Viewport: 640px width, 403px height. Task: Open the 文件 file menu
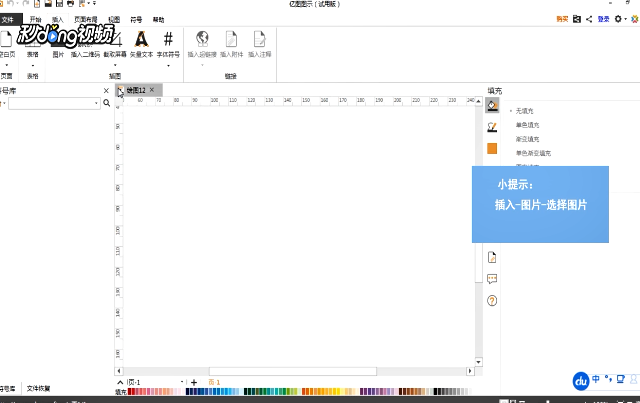tap(7, 20)
